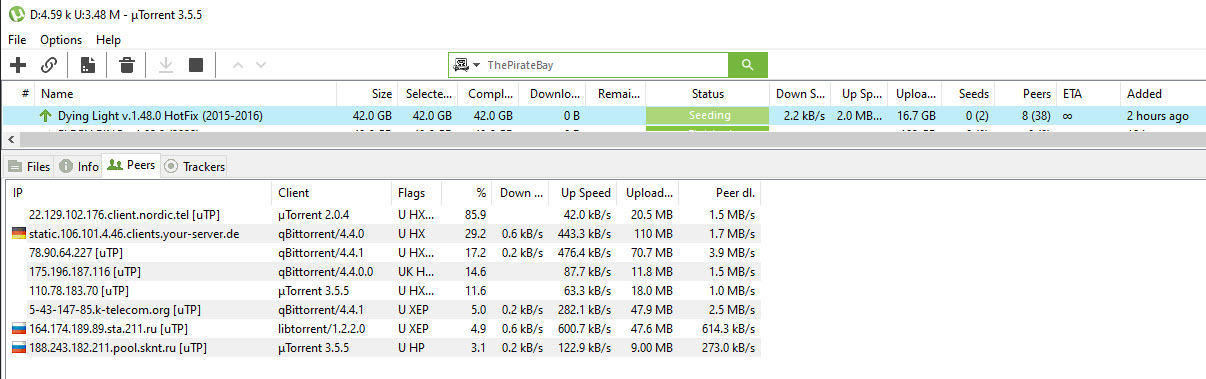Sort torrents by Size column header
Image resolution: width=1206 pixels, height=379 pixels.
click(382, 94)
